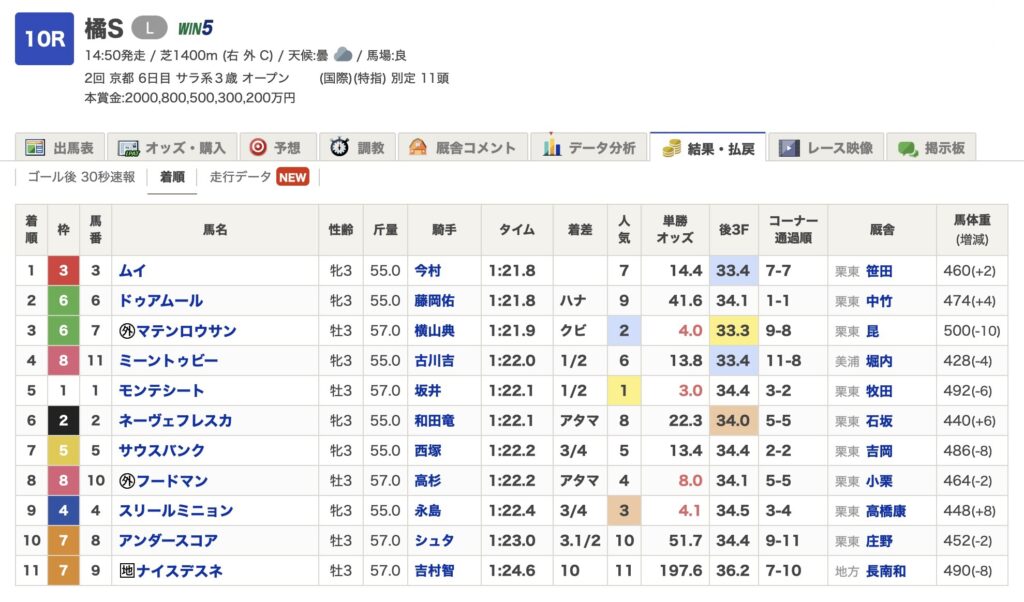1024x602 pixels.
Task: Click the 単勝オッズ column header
Action: [x=675, y=230]
